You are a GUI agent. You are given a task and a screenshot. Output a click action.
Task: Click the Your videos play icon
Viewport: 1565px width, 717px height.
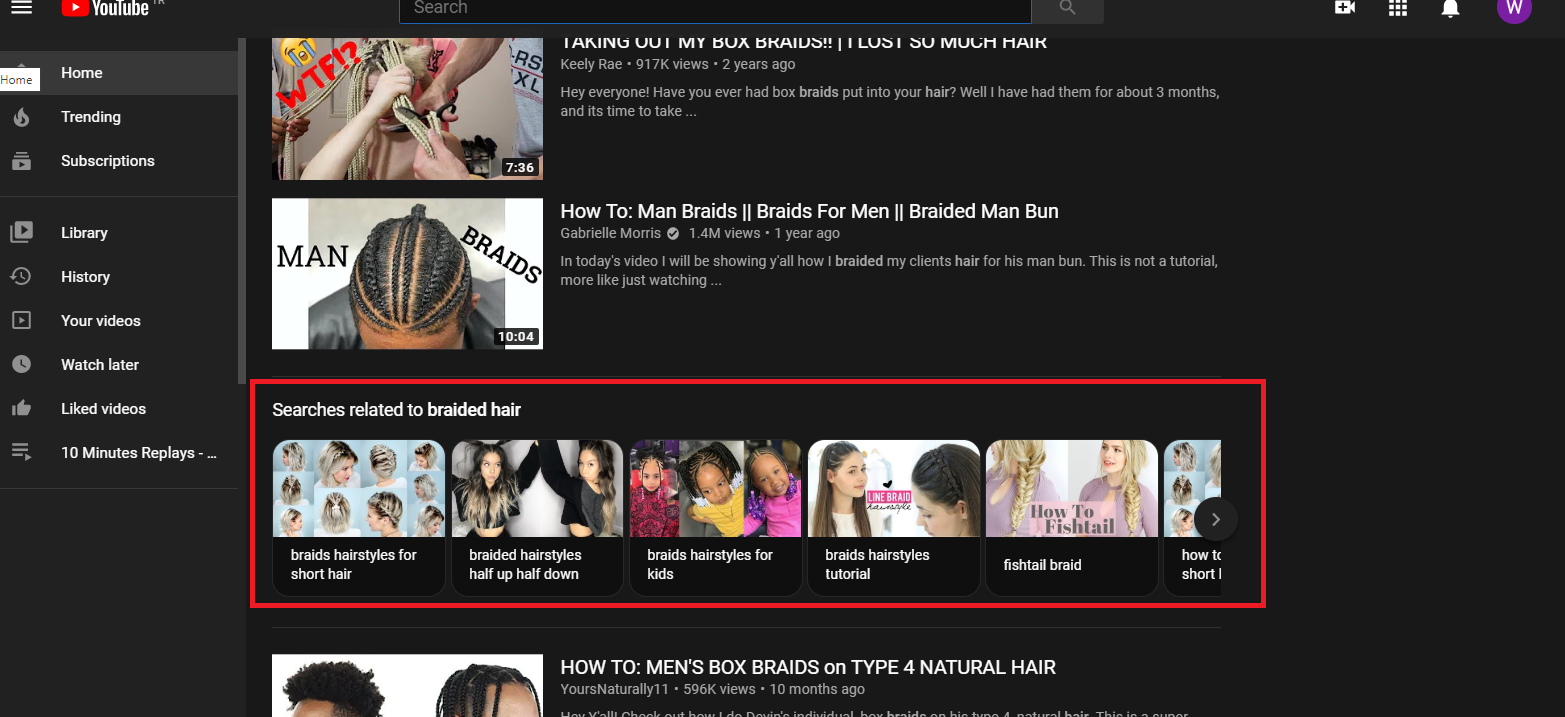(21, 321)
